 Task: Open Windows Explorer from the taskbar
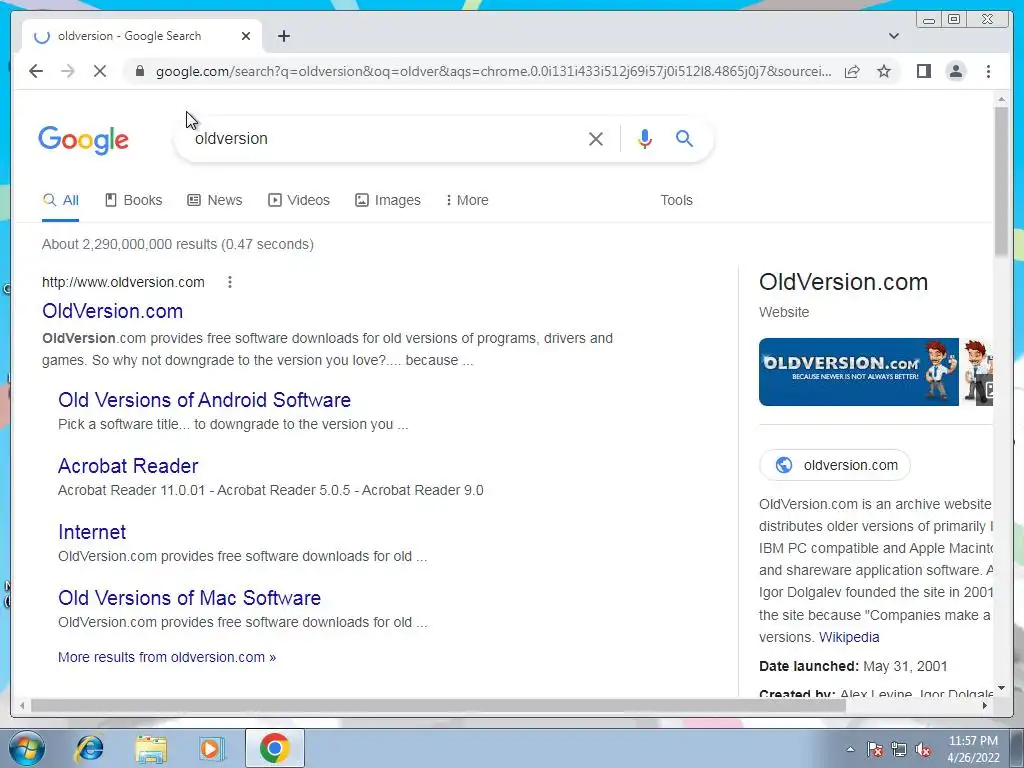point(150,748)
